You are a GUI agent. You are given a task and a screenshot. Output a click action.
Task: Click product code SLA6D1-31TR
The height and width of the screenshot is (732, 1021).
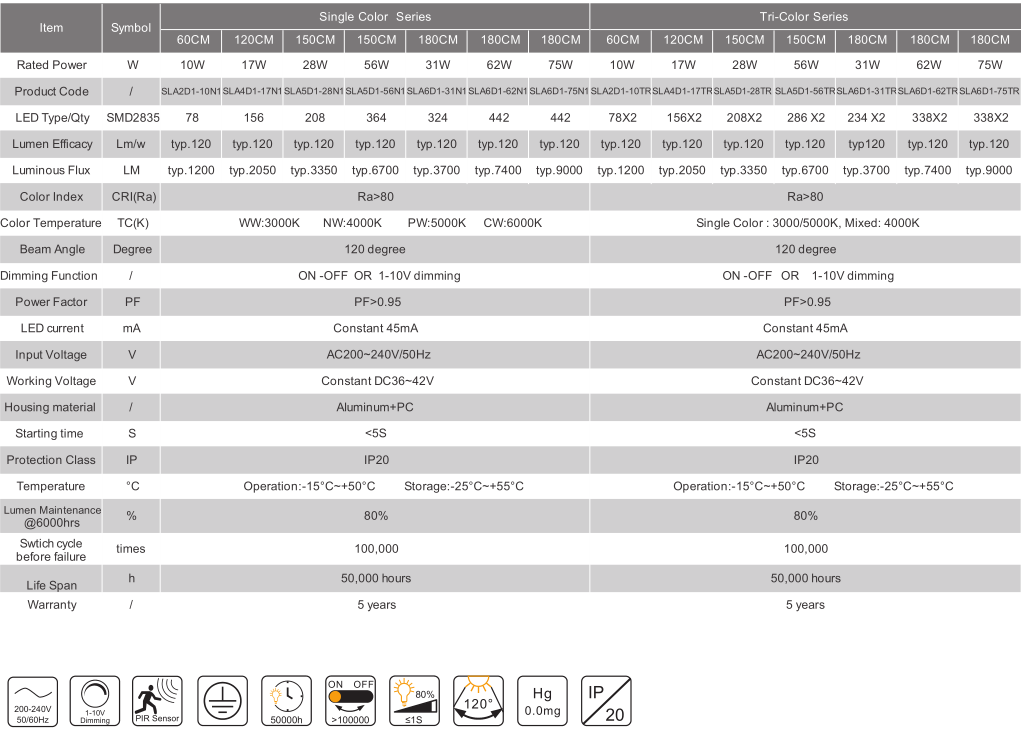(x=867, y=91)
